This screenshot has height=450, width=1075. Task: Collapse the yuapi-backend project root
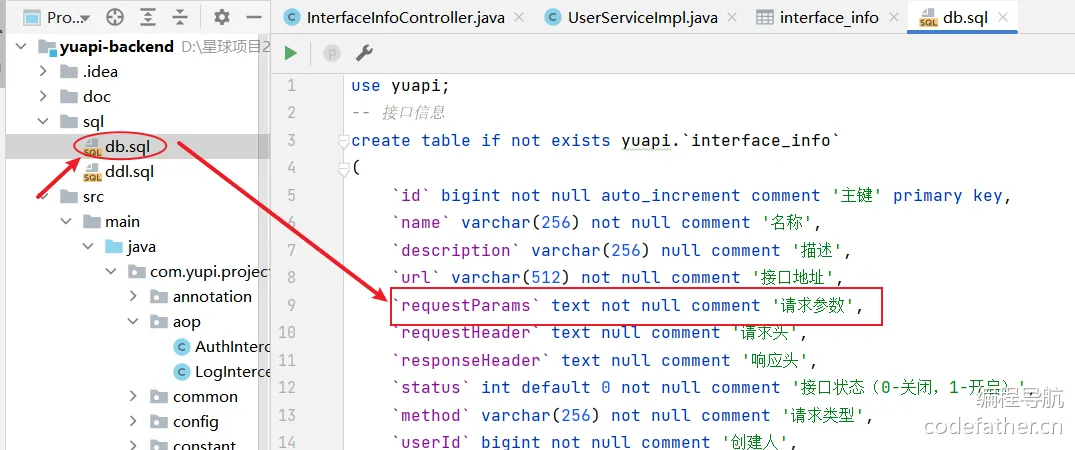21,47
